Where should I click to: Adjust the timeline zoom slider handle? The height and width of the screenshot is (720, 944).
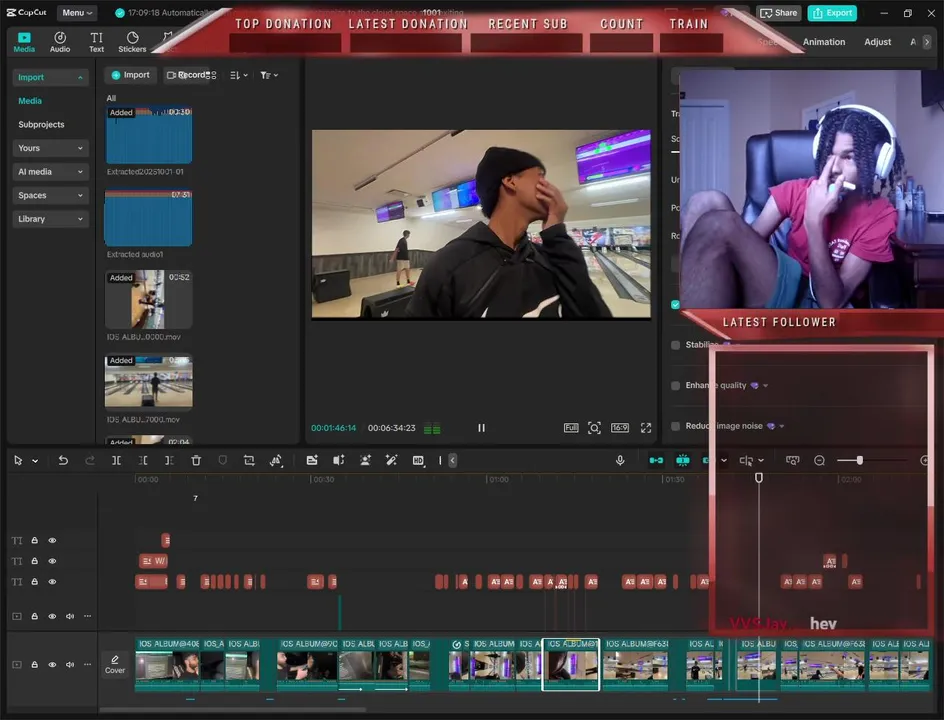click(x=860, y=461)
